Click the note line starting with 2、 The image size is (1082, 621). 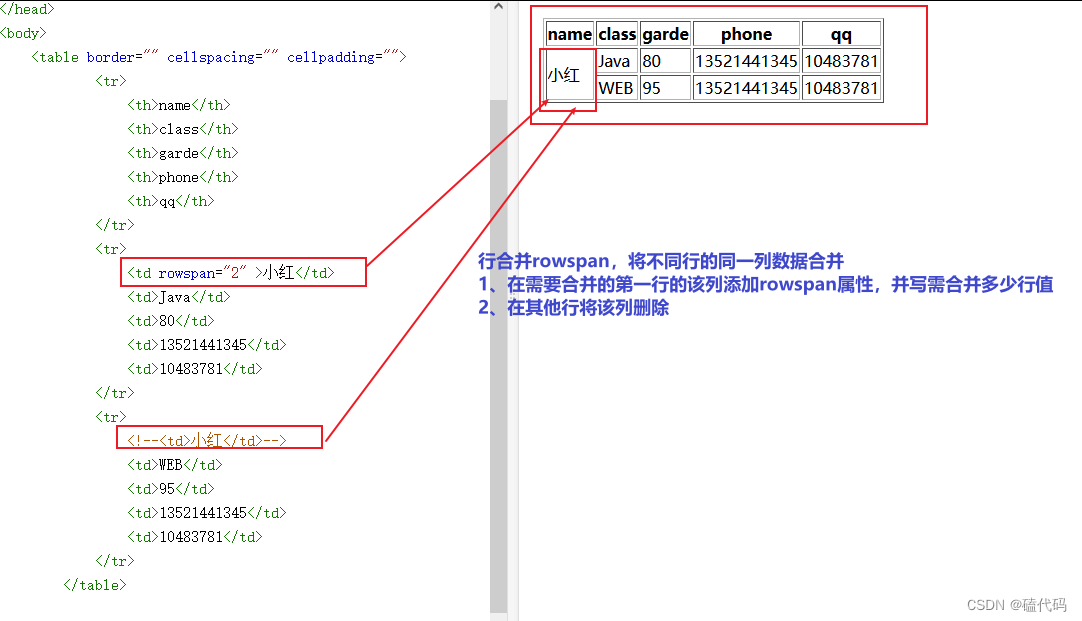pos(573,308)
